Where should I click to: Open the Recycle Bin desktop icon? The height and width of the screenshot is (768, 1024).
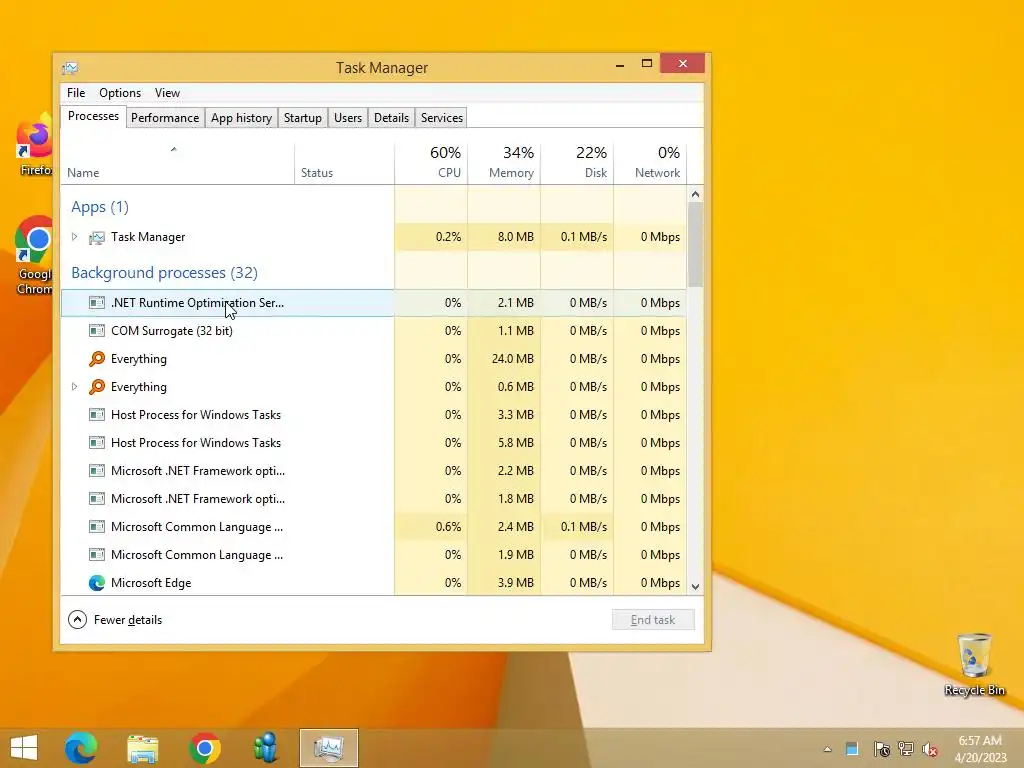[x=974, y=664]
